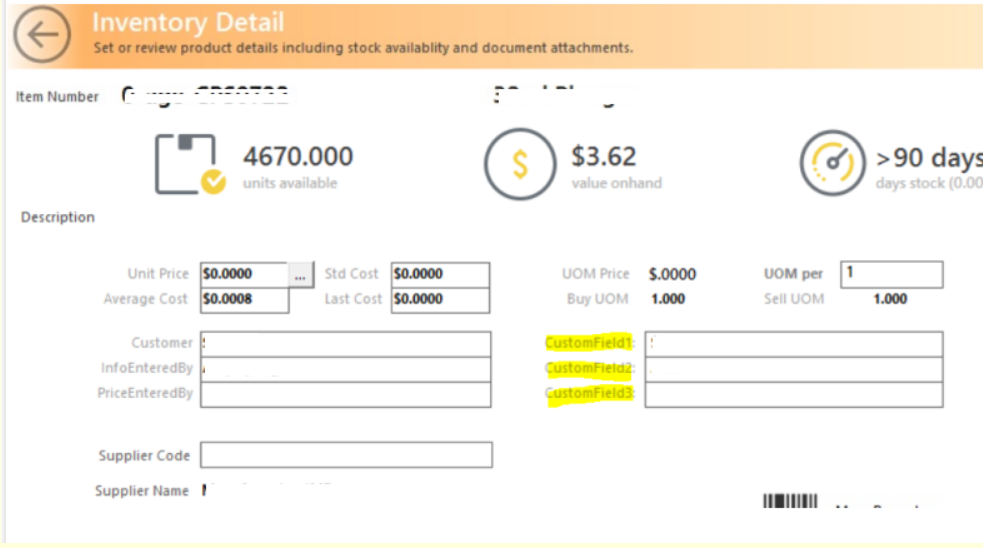Viewport: 983px width, 548px height.
Task: Click the dollar value onhand icon
Action: point(520,164)
